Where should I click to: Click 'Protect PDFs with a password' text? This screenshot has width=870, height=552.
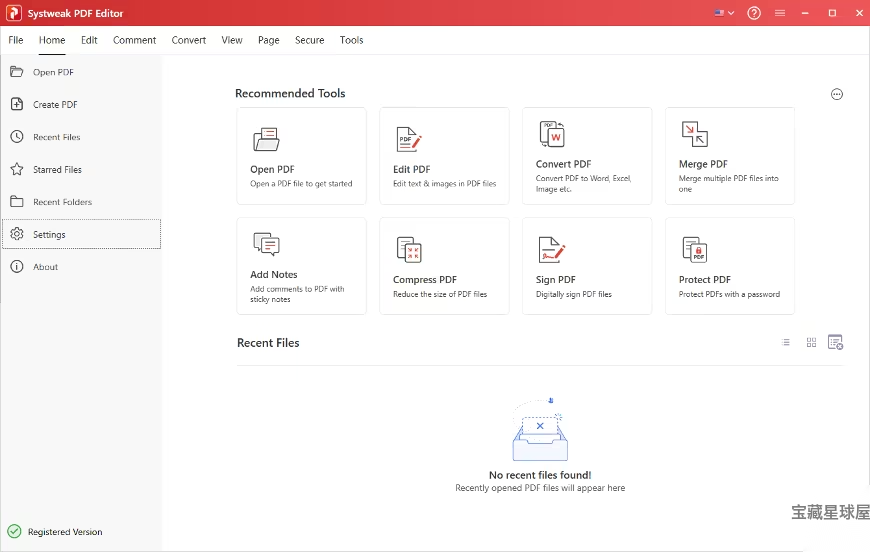pyautogui.click(x=729, y=294)
